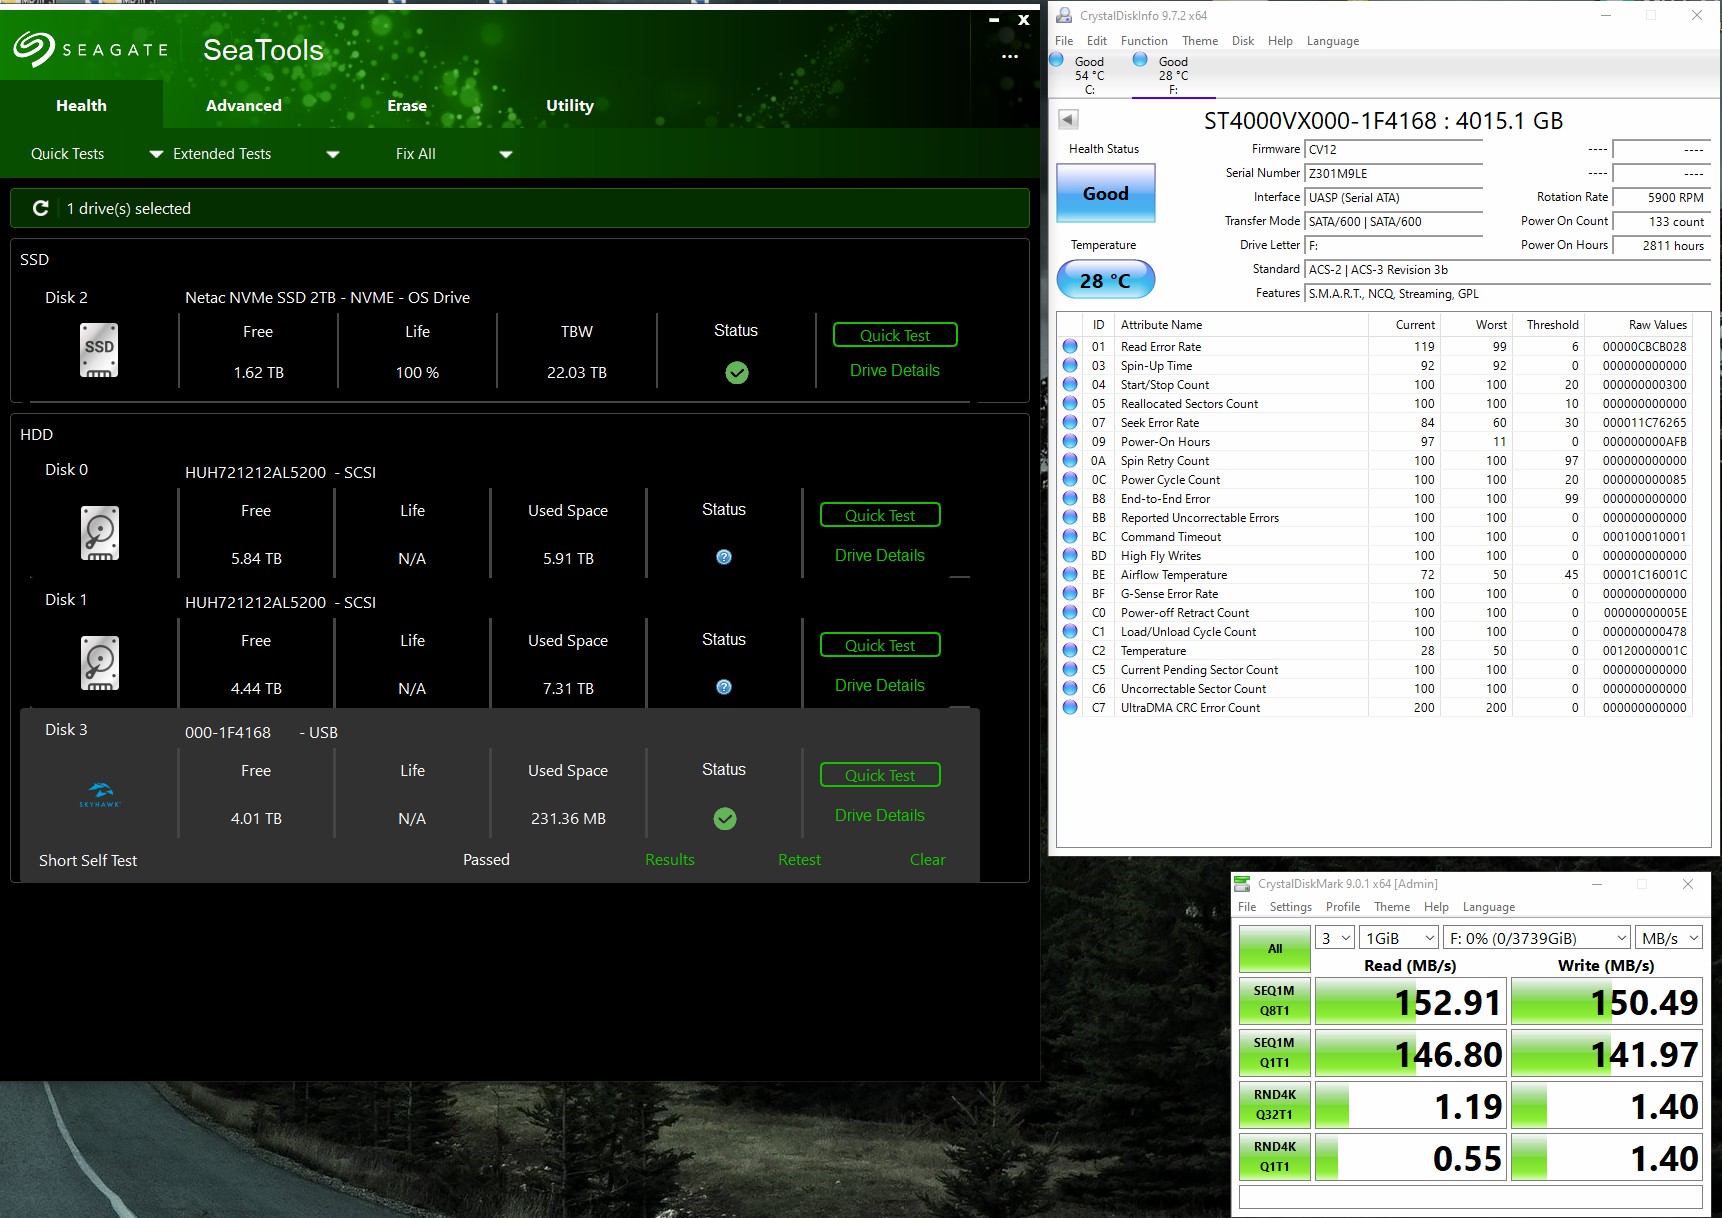View Results of the Short Self Test
Image resolution: width=1722 pixels, height=1218 pixels.
point(670,860)
